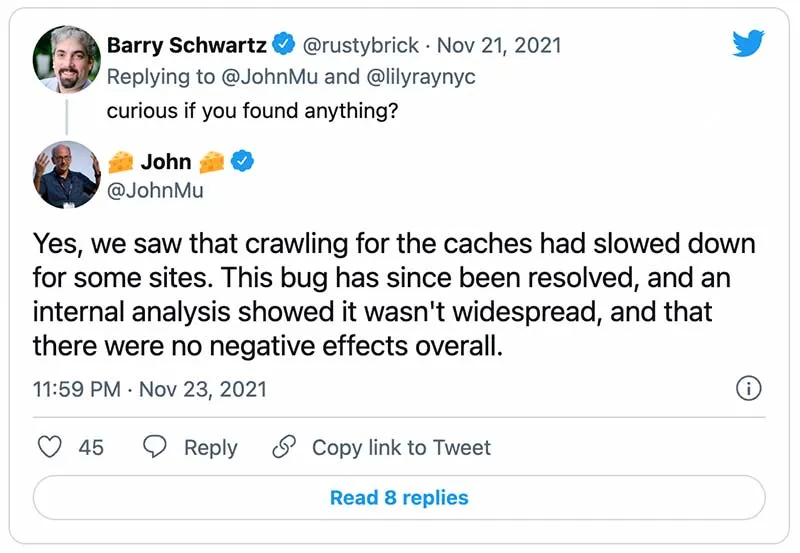Click the Barry Schwartz display name

(188, 45)
